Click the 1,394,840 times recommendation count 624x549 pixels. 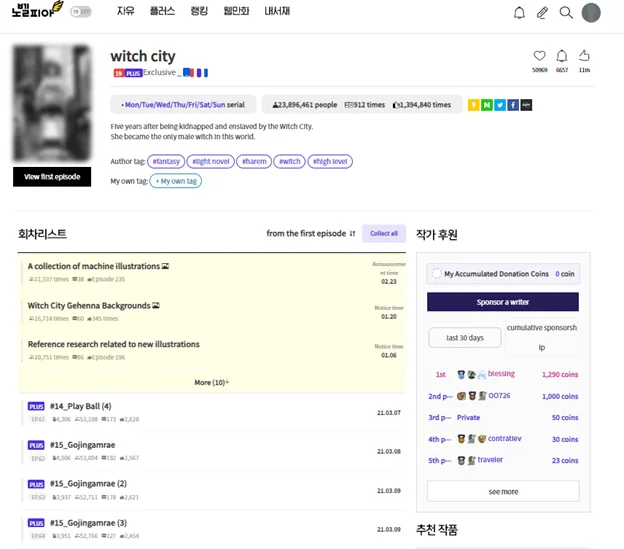click(421, 105)
